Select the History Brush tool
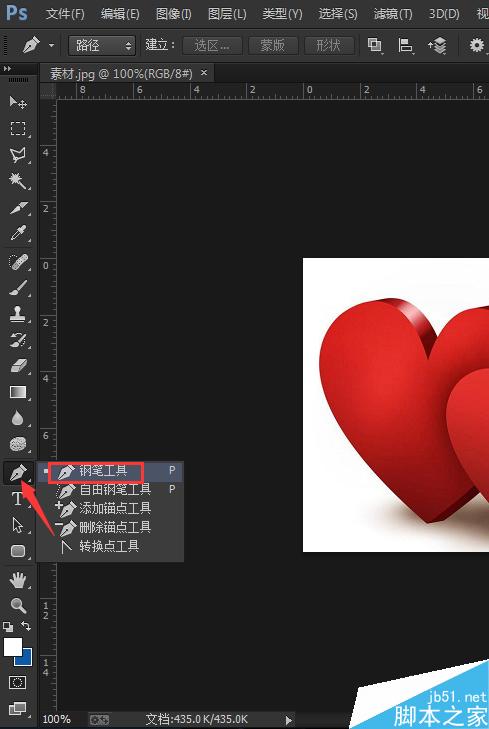 pyautogui.click(x=18, y=340)
